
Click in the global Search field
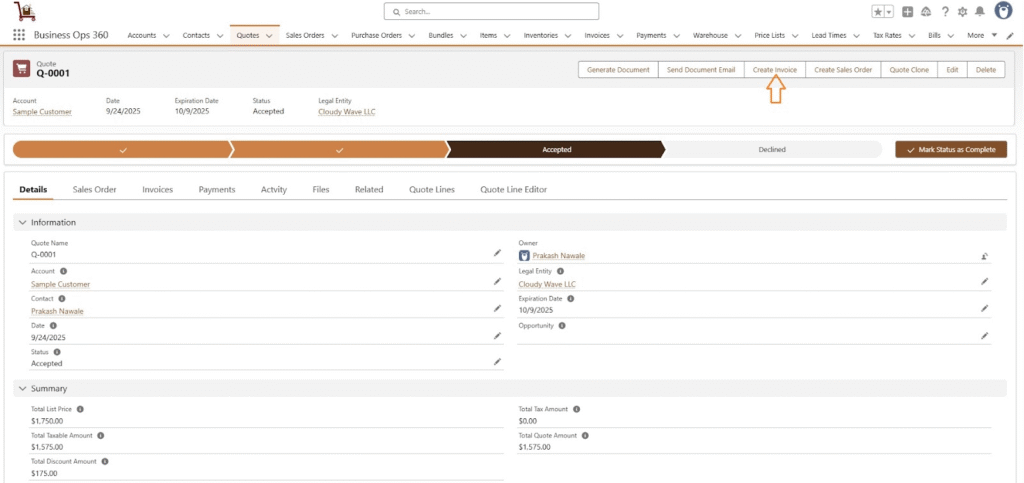[491, 12]
